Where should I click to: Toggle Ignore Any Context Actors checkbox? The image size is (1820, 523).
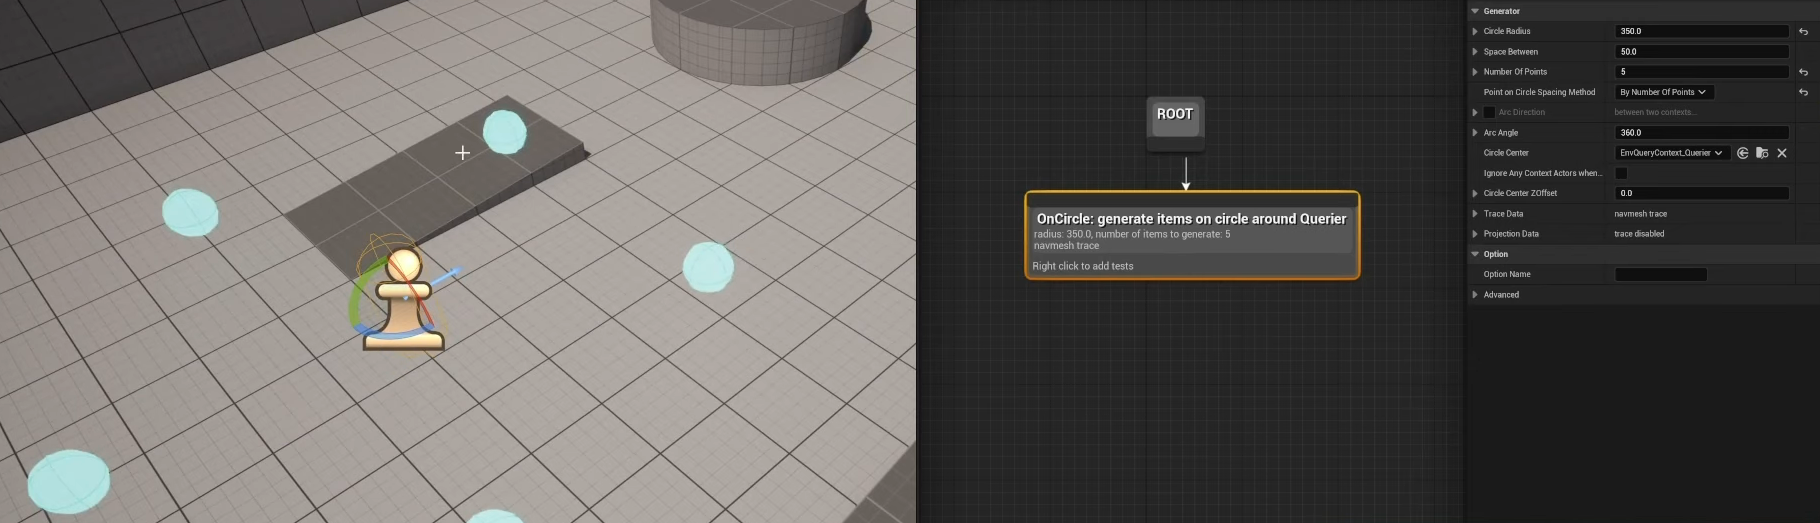tap(1621, 173)
